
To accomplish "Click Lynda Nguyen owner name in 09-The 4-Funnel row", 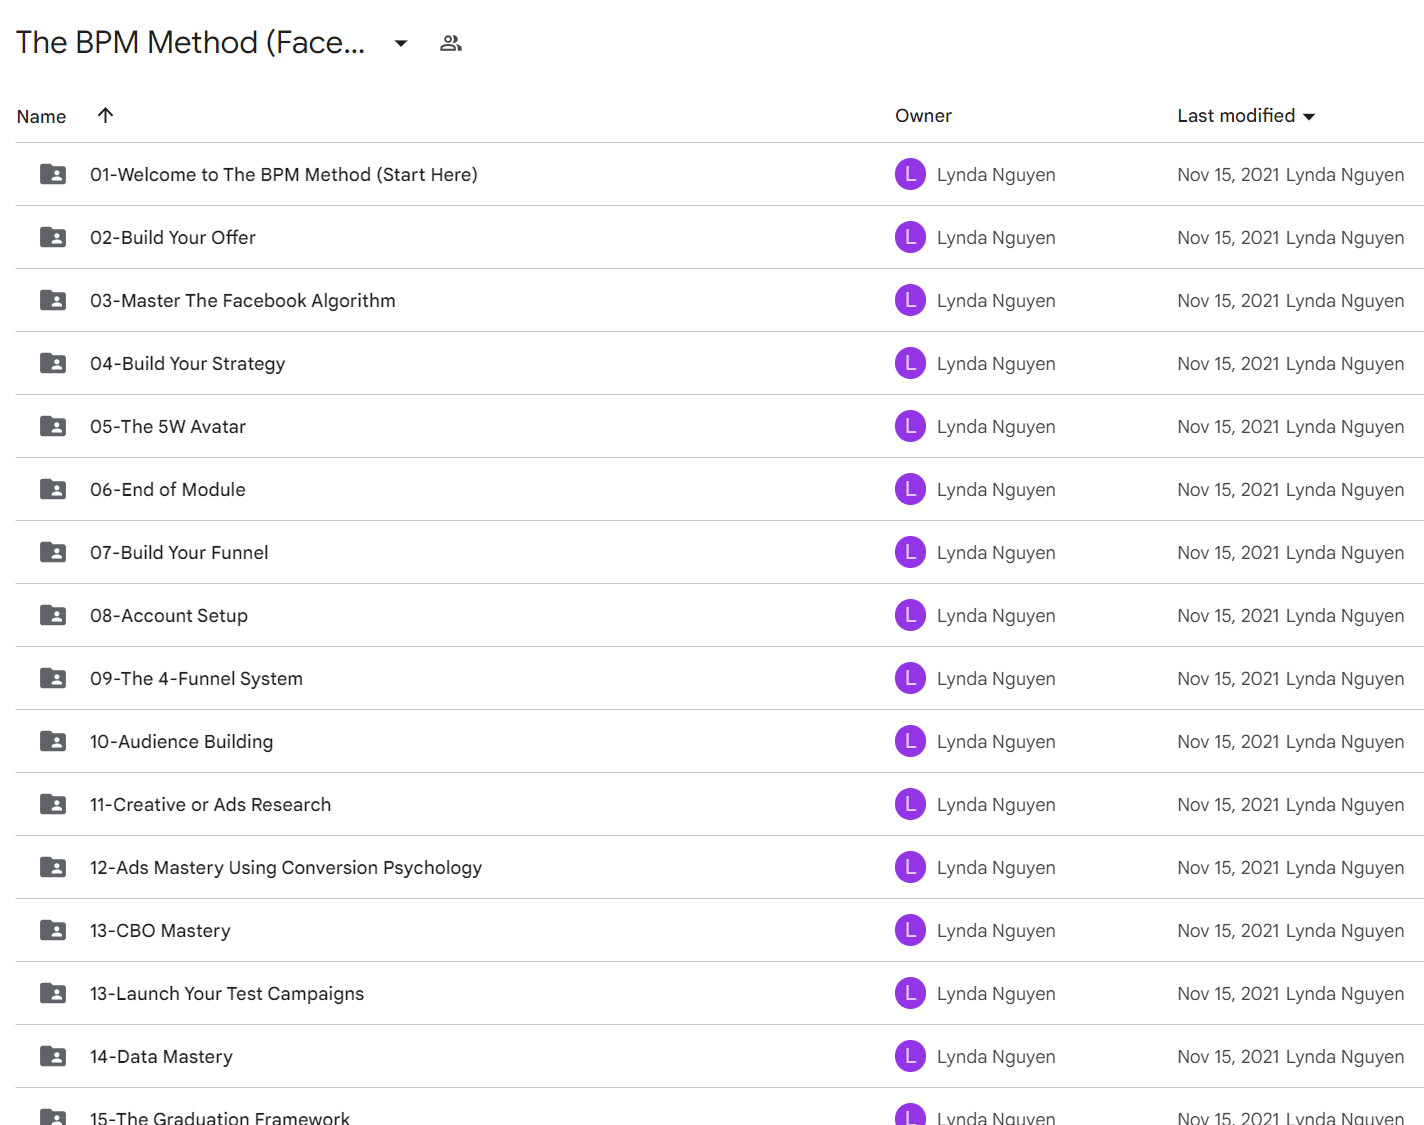I will [996, 679].
